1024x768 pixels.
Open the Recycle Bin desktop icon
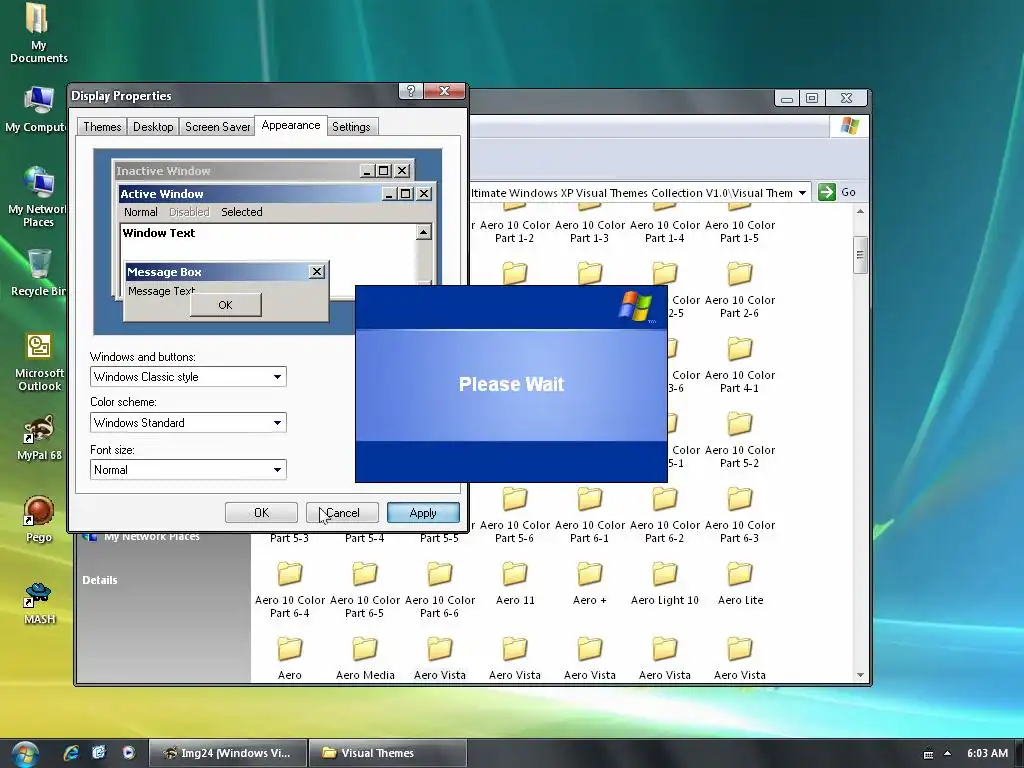point(38,272)
